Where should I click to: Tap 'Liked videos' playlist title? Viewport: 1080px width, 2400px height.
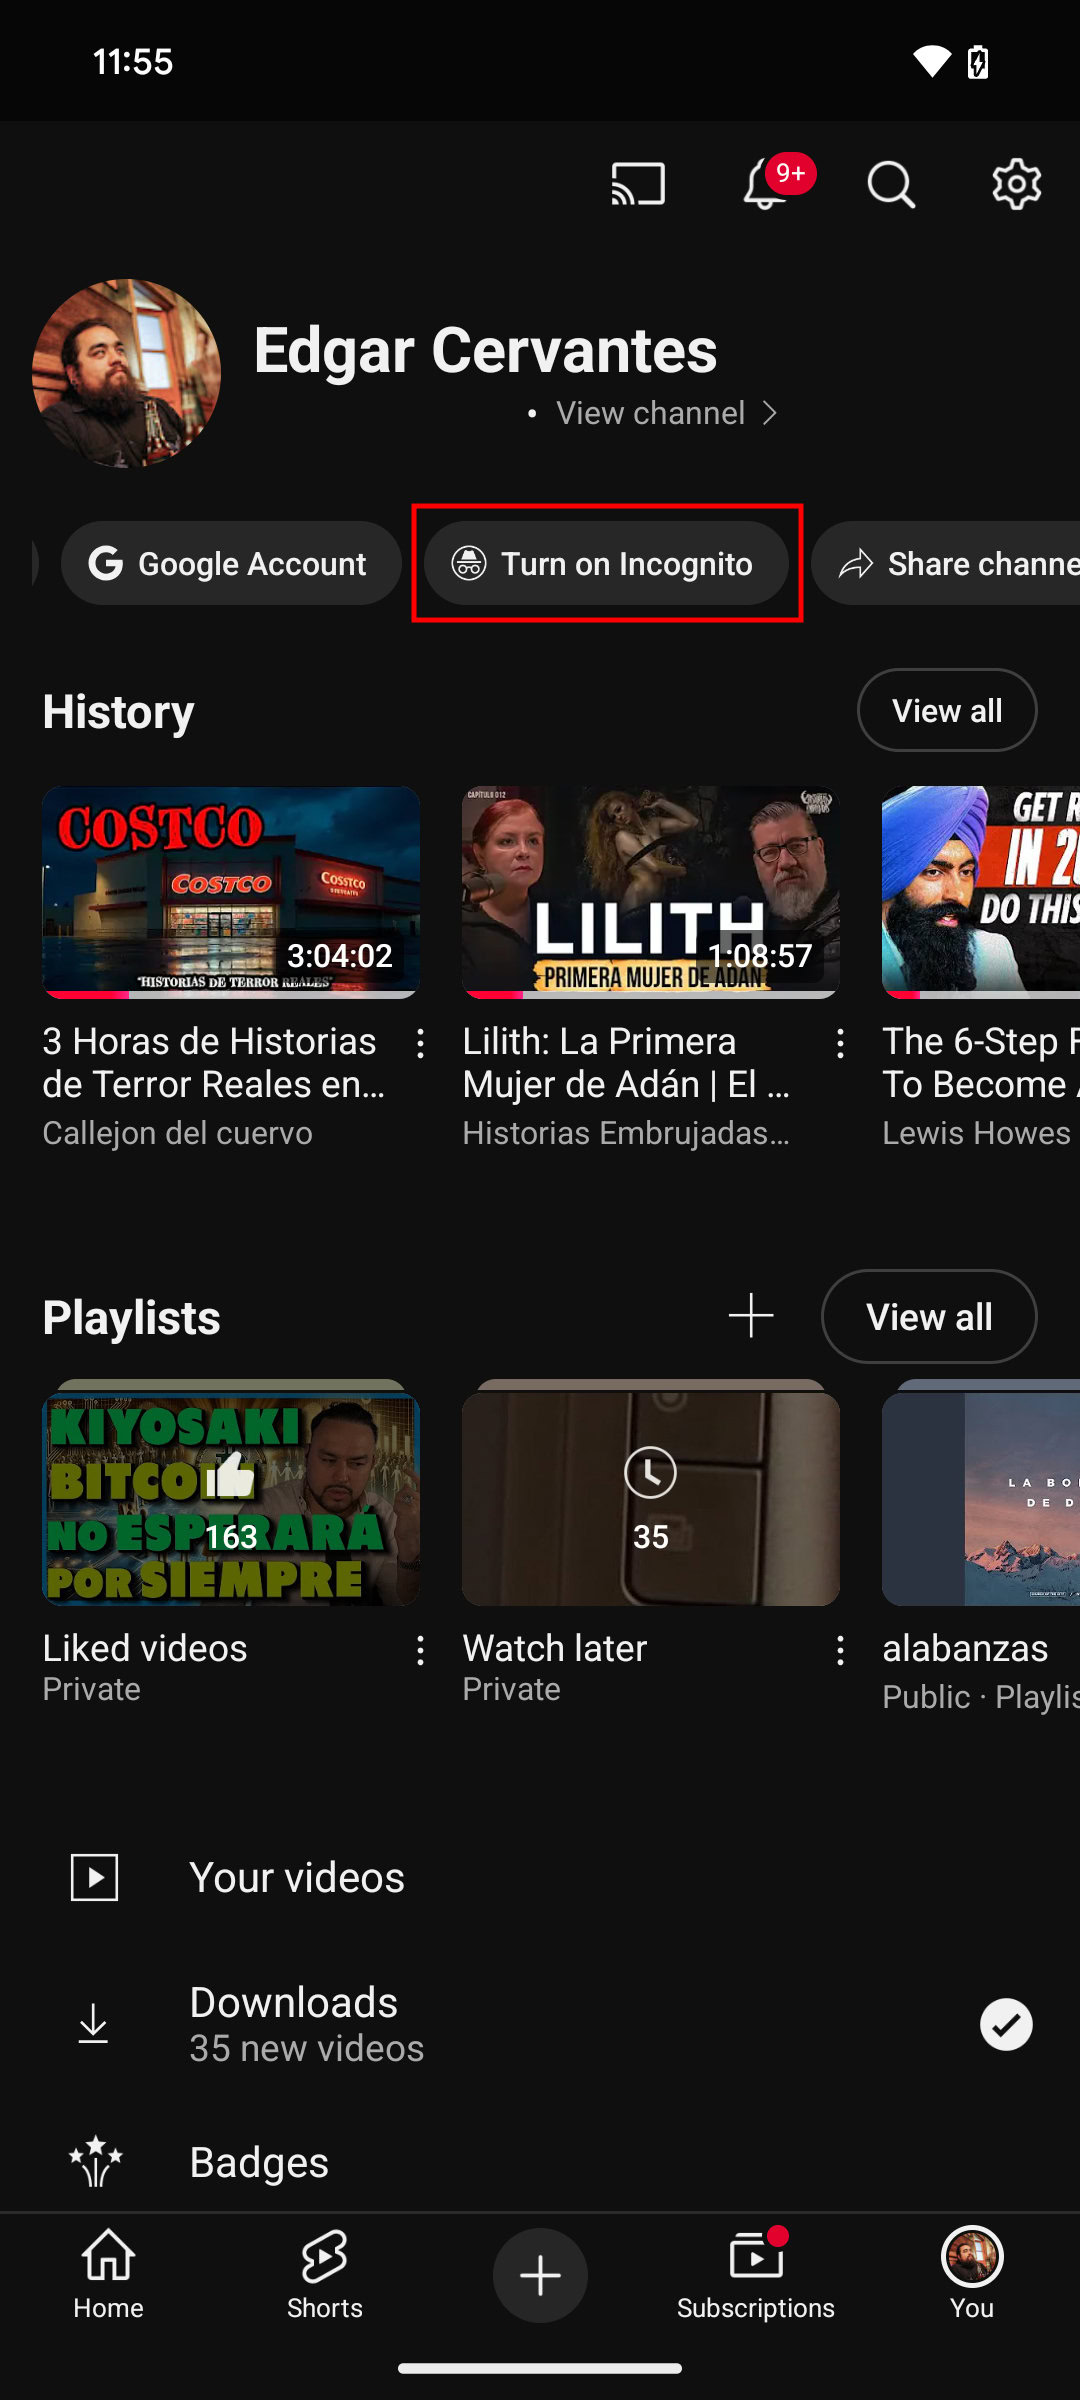coord(145,1648)
